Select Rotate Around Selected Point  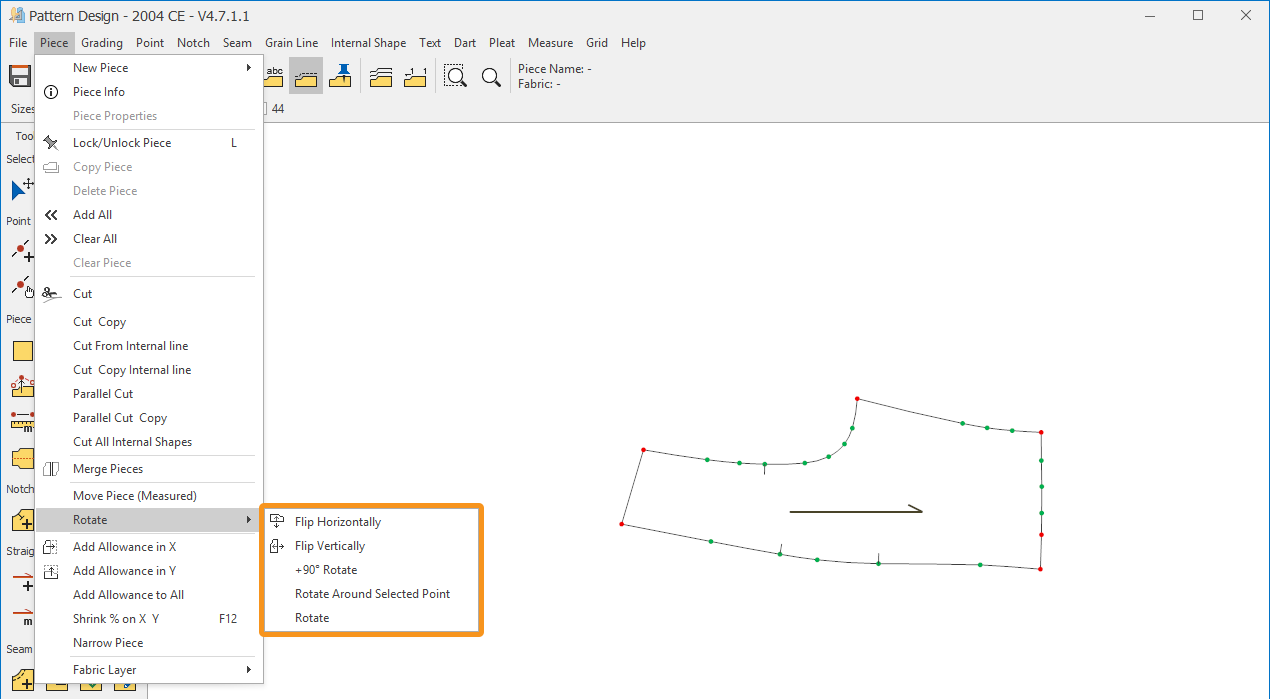tap(372, 594)
